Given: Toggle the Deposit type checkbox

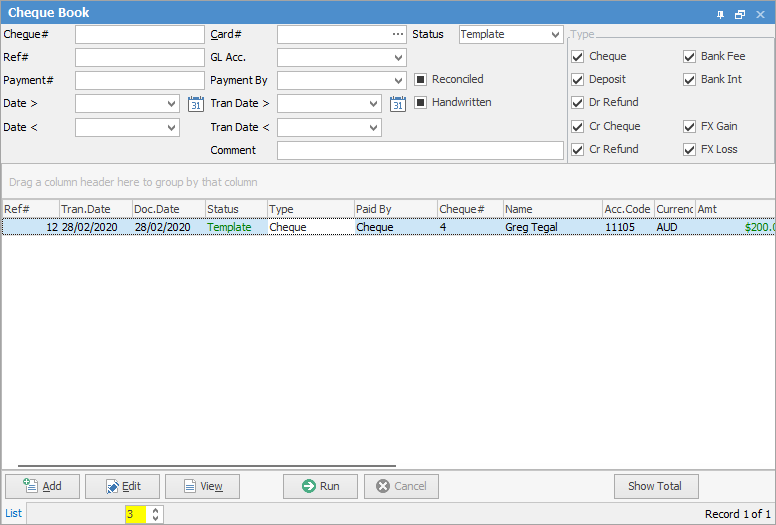Looking at the screenshot, I should click(578, 79).
